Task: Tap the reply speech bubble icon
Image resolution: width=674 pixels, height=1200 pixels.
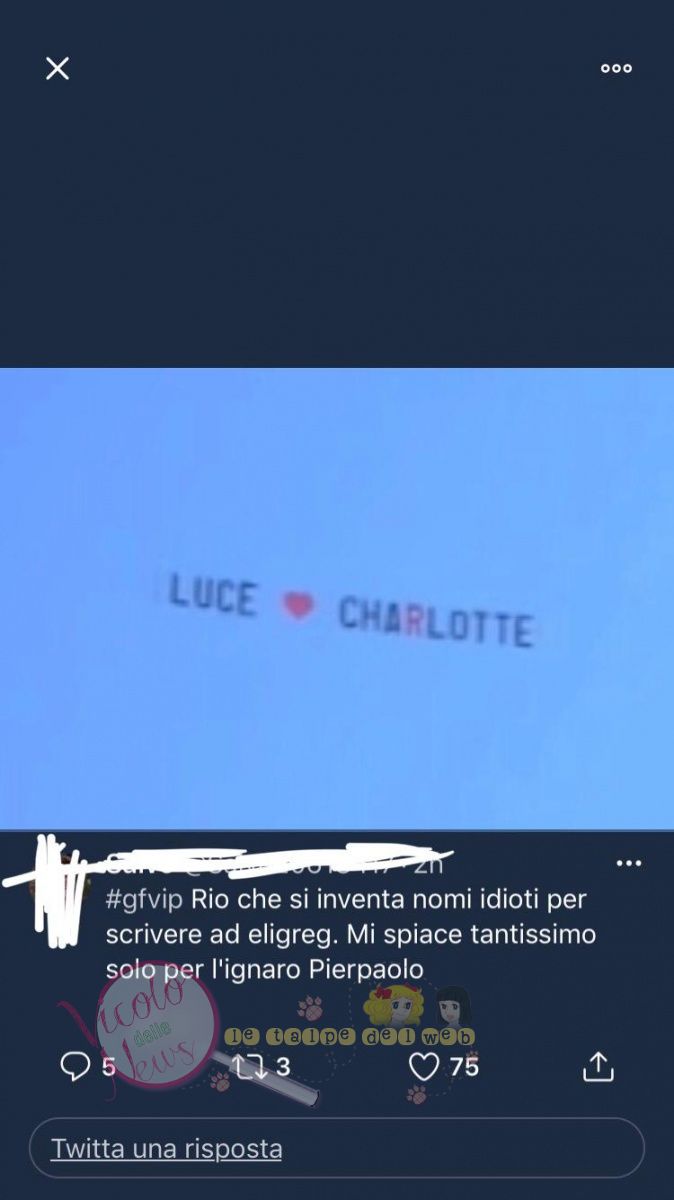Action: [75, 1067]
